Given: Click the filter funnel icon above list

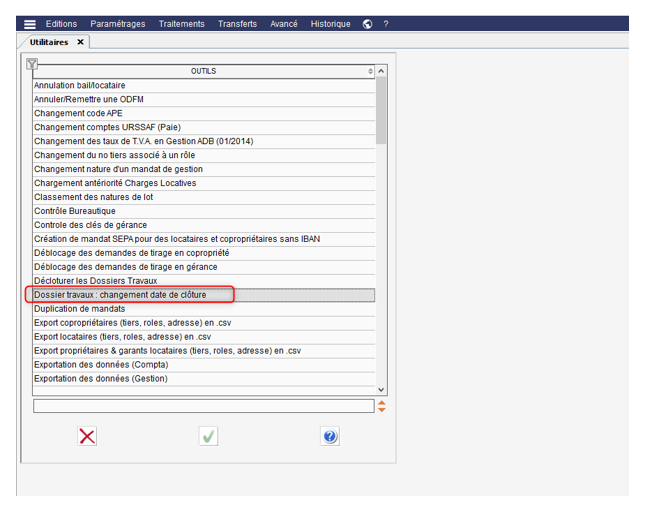Looking at the screenshot, I should tap(31, 64).
